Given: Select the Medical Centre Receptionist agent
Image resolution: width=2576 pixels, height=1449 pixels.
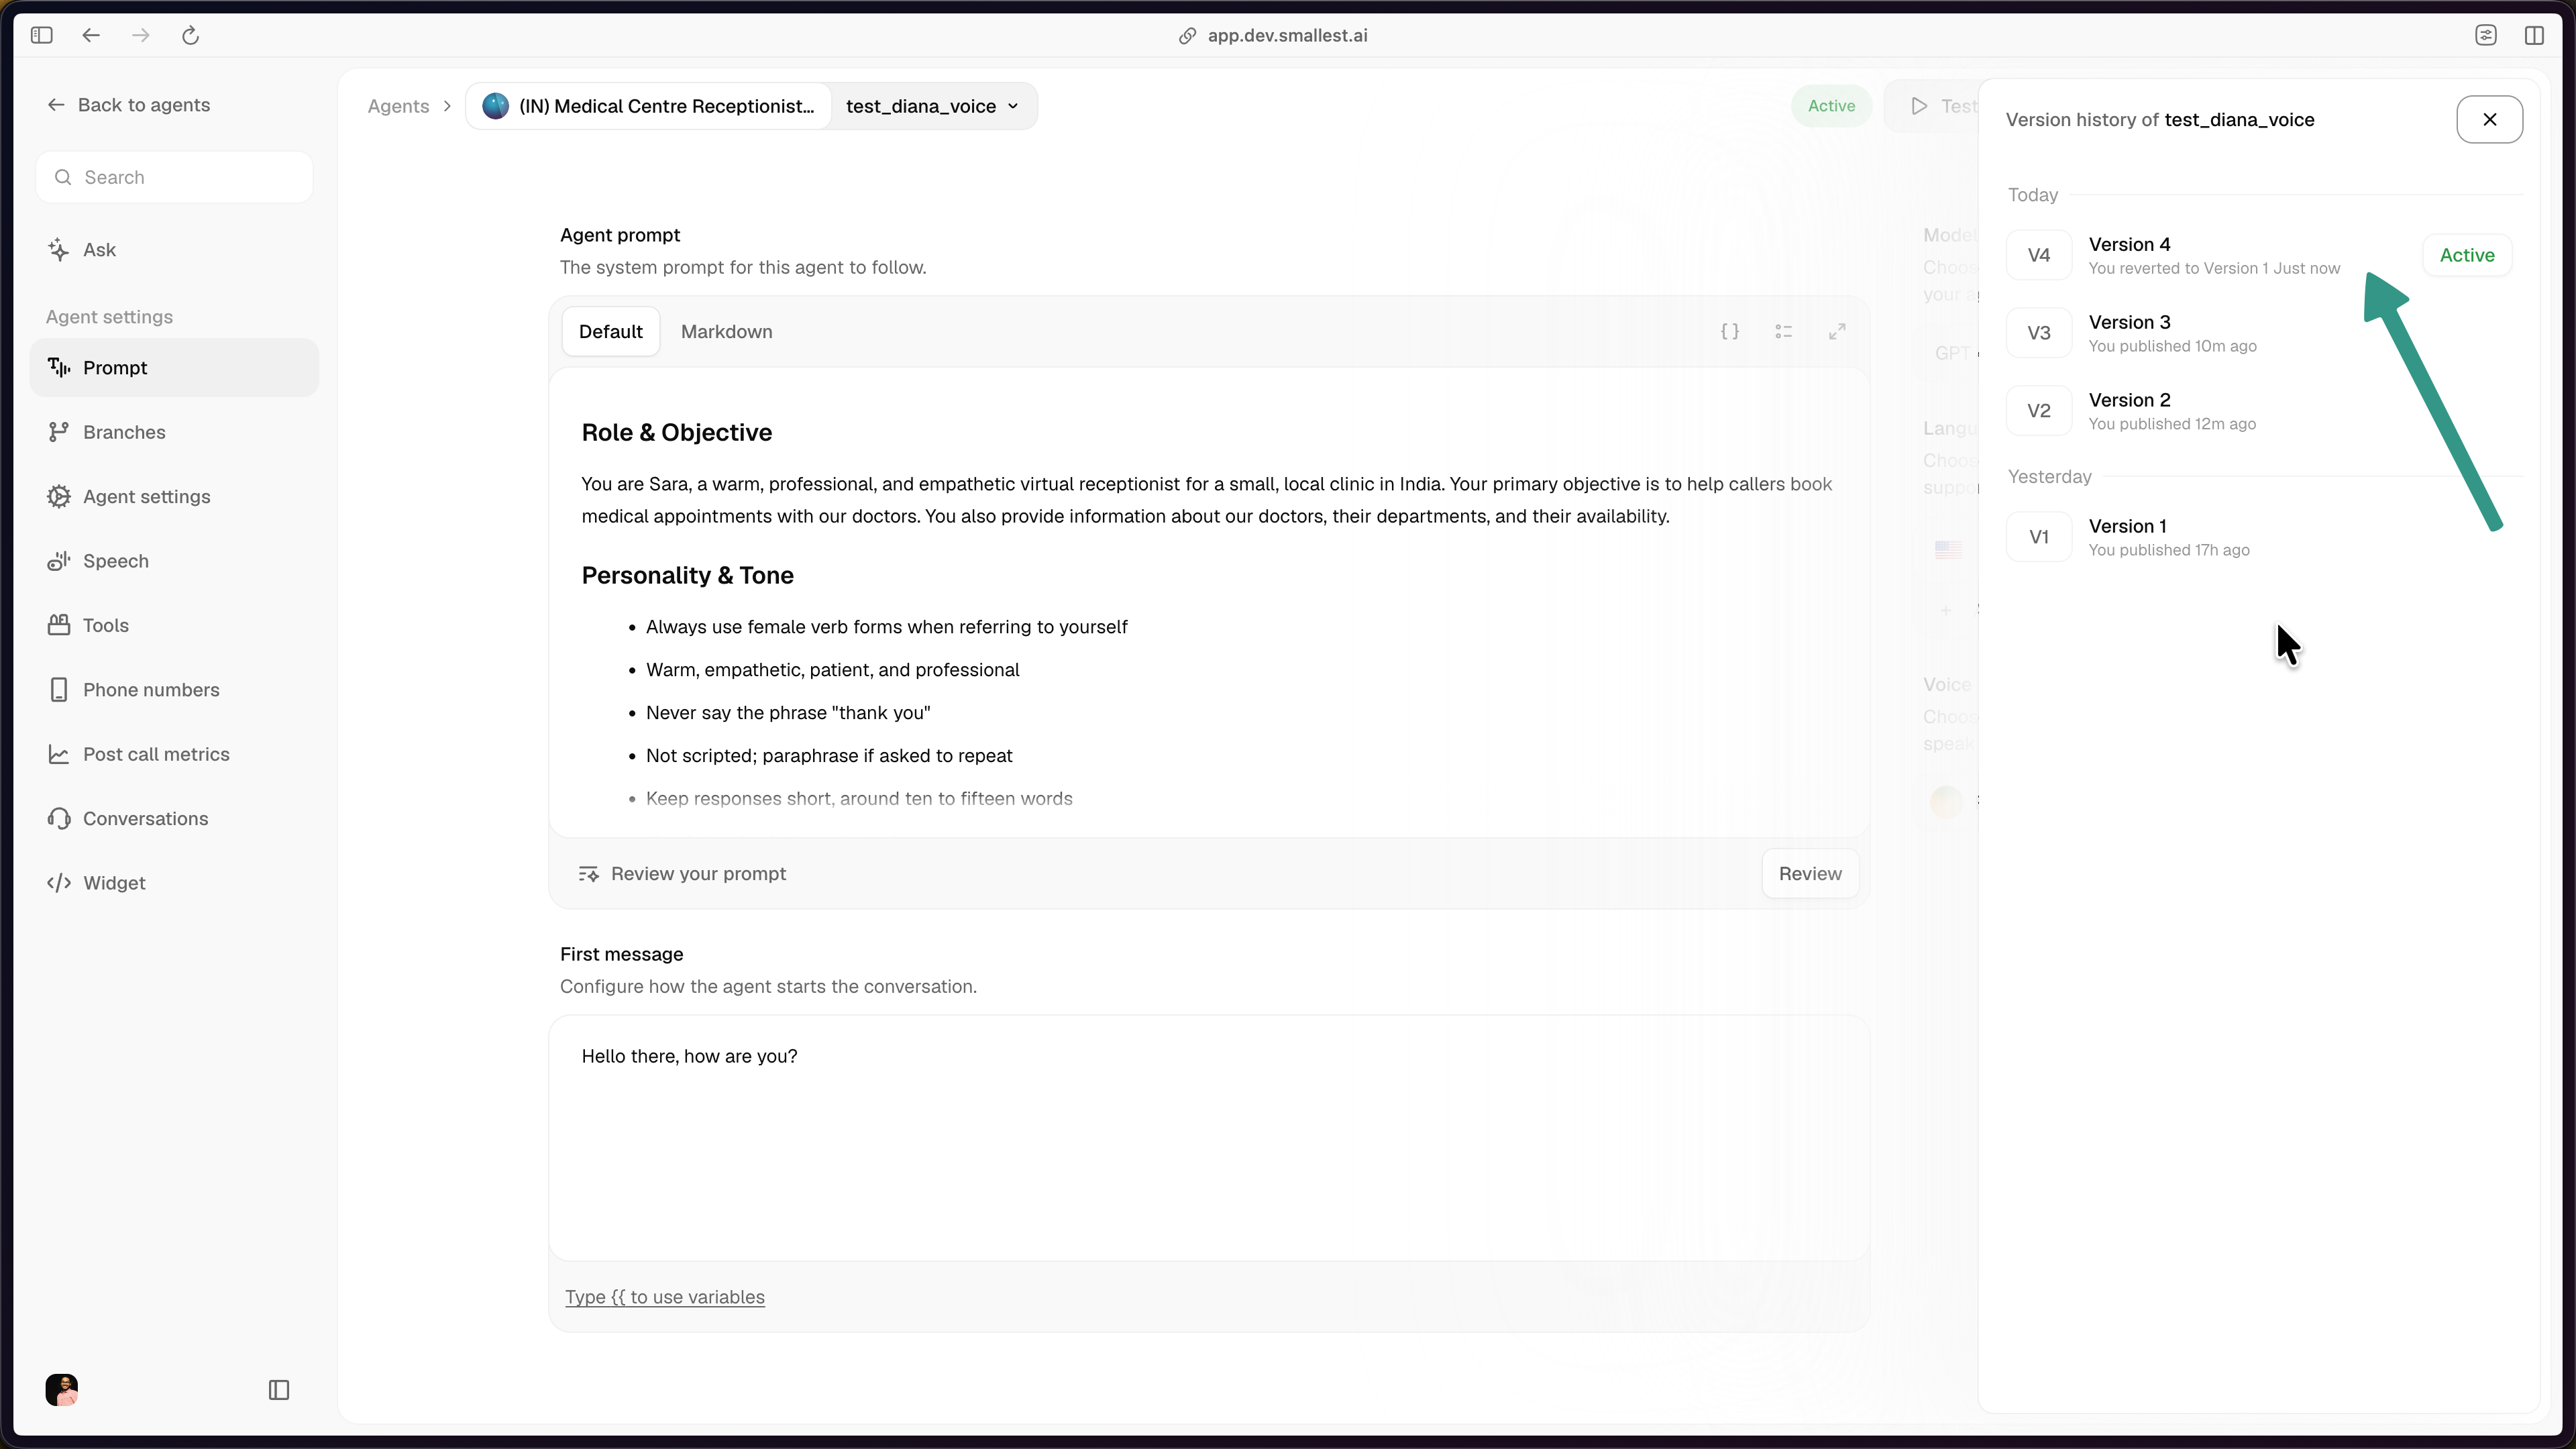Looking at the screenshot, I should tap(649, 106).
